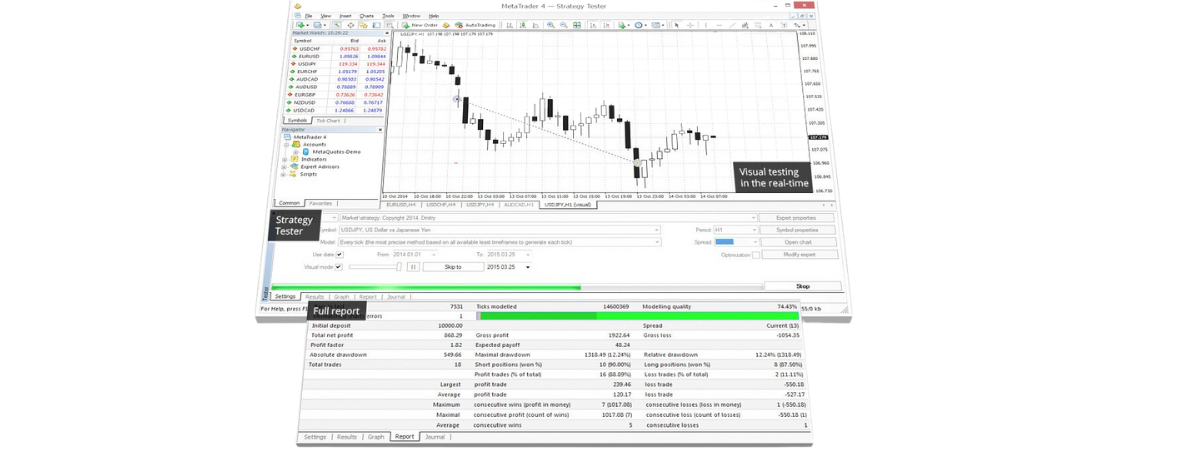Click the tile windows toolbar icon
Image resolution: width=1181 pixels, height=472 pixels.
577,25
